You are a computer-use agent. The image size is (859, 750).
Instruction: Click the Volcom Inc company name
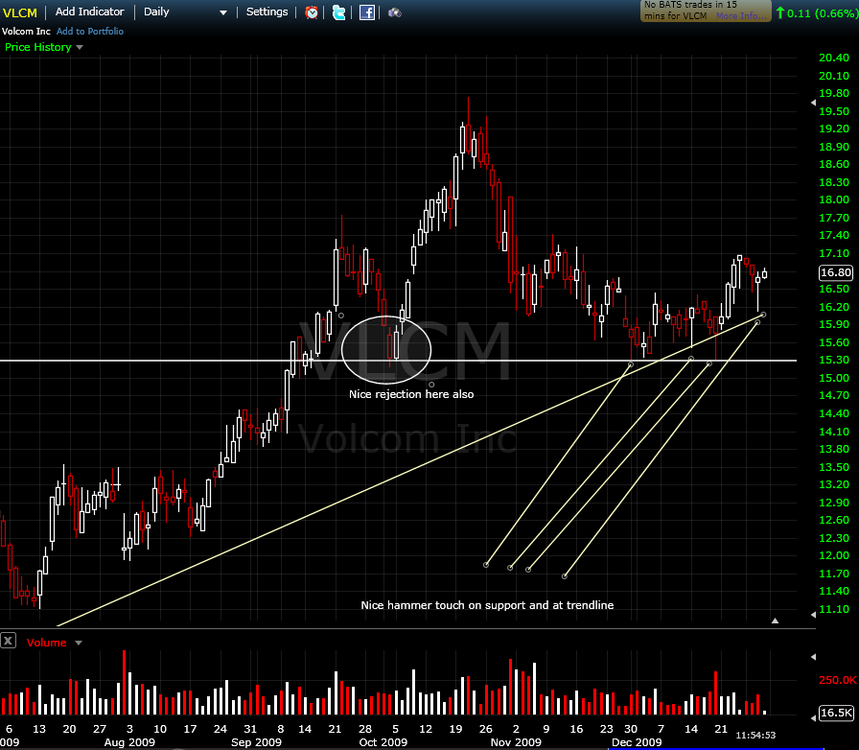pyautogui.click(x=26, y=31)
